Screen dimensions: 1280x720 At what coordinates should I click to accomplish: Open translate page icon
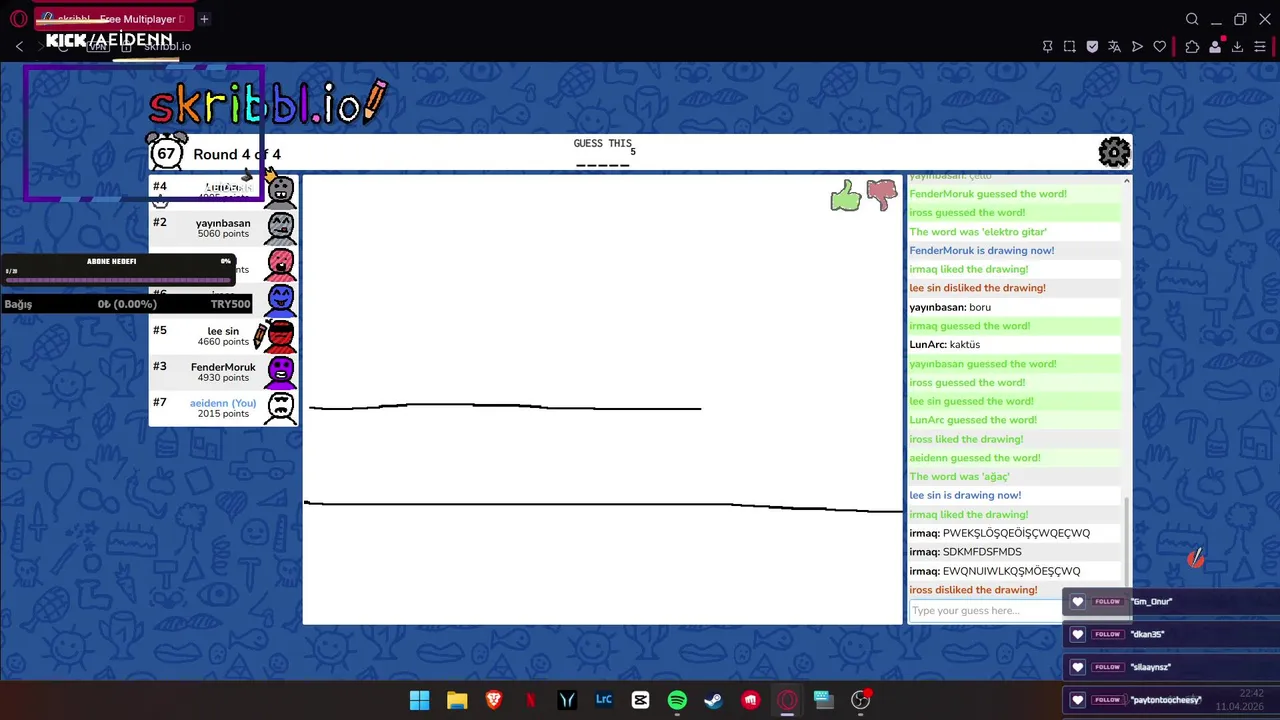coord(1114,46)
